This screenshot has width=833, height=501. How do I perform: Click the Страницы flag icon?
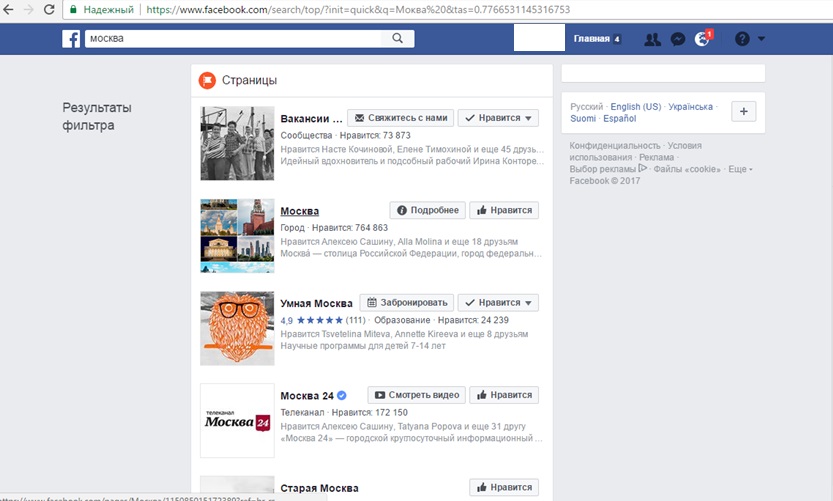click(x=207, y=80)
